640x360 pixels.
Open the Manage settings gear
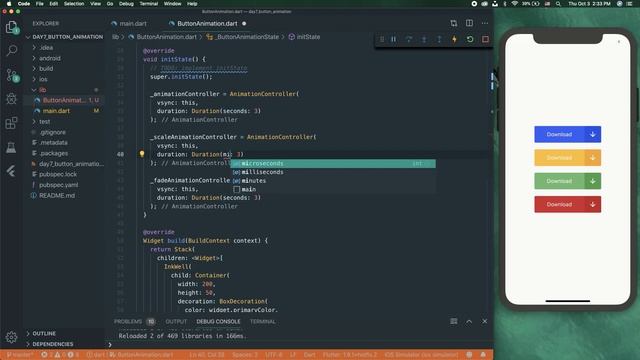coord(11,337)
